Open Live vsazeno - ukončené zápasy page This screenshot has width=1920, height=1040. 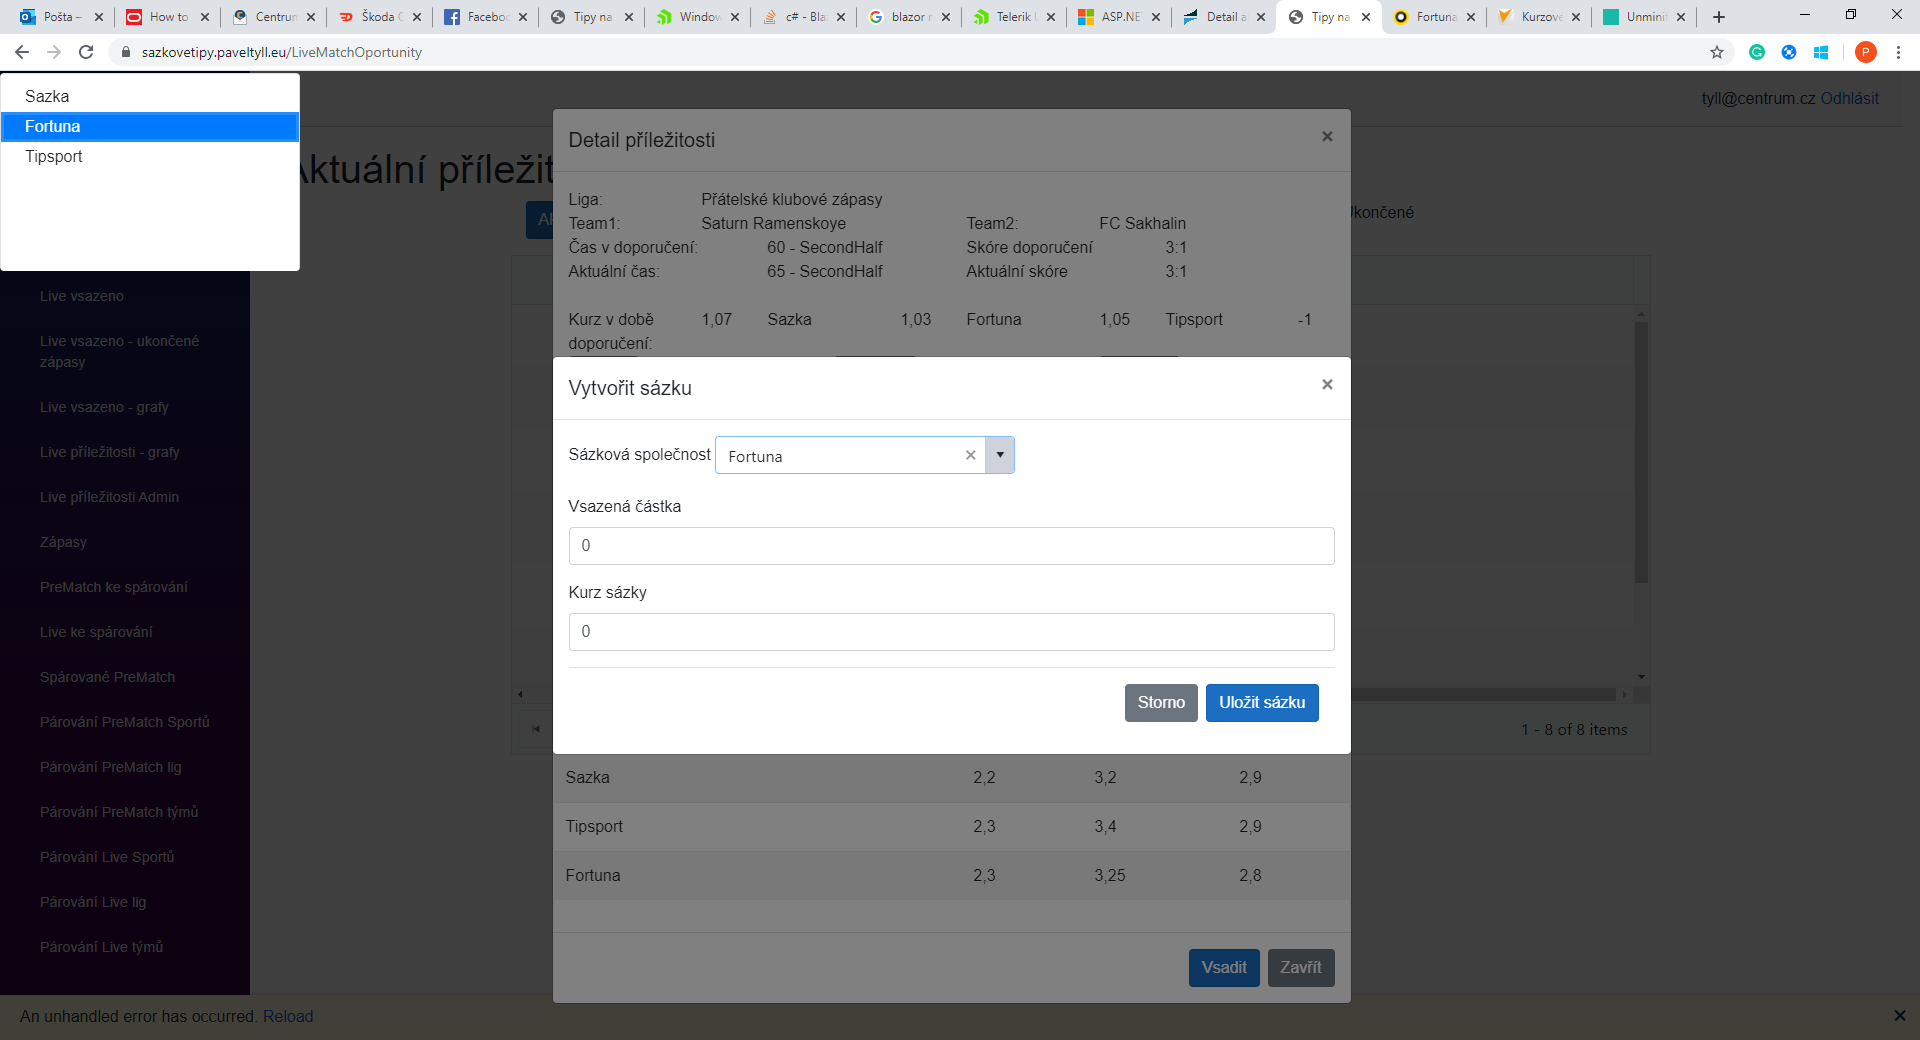click(120, 351)
